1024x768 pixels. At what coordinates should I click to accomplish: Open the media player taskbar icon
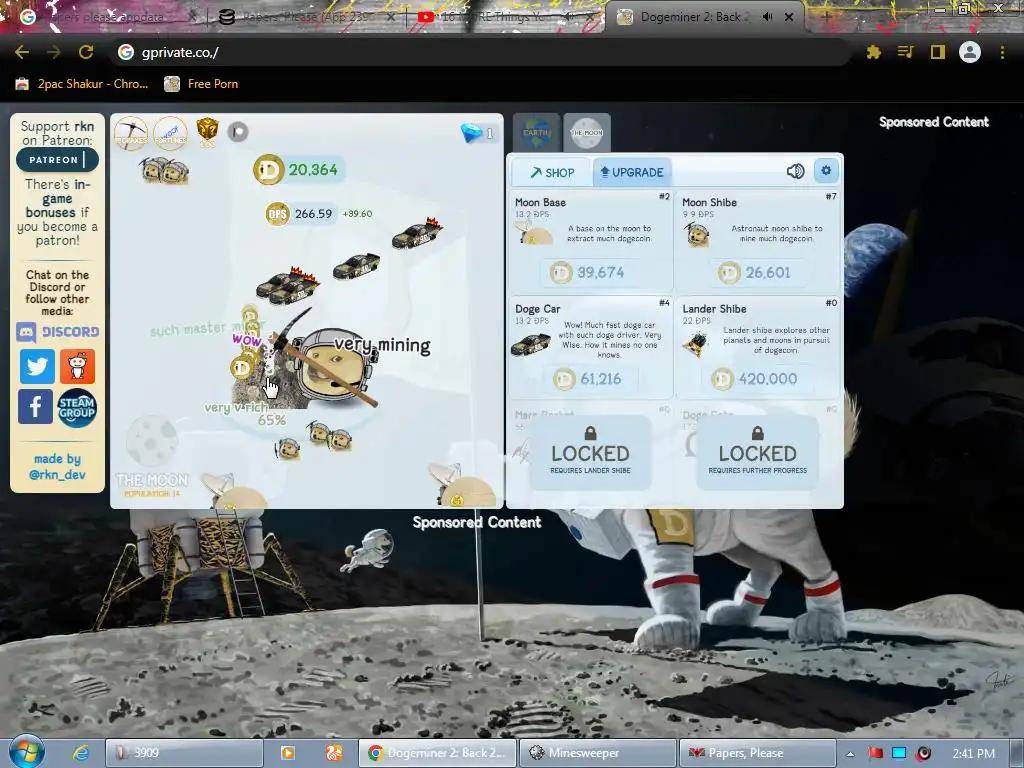pyautogui.click(x=287, y=753)
